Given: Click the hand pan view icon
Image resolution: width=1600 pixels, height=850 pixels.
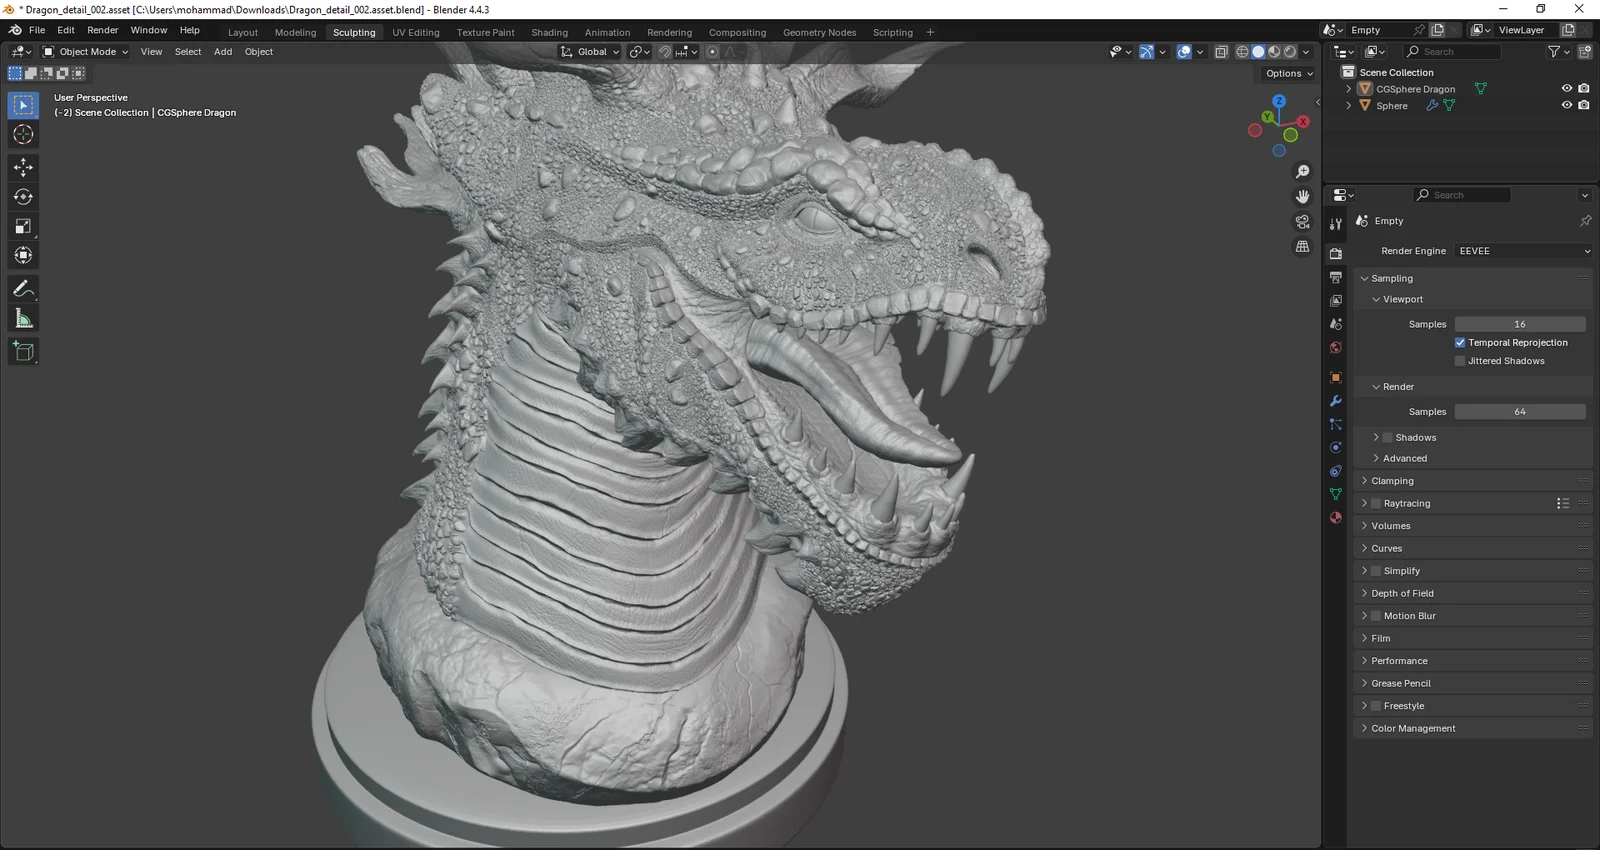Looking at the screenshot, I should pyautogui.click(x=1302, y=197).
